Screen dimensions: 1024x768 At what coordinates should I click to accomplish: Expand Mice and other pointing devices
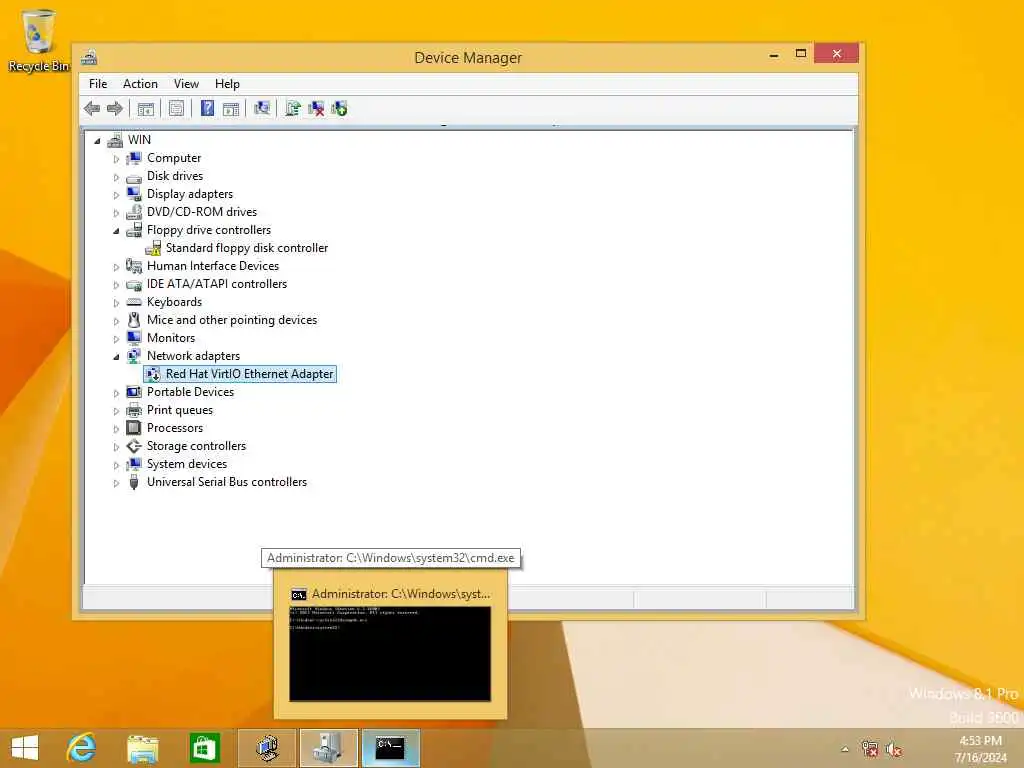(x=116, y=321)
